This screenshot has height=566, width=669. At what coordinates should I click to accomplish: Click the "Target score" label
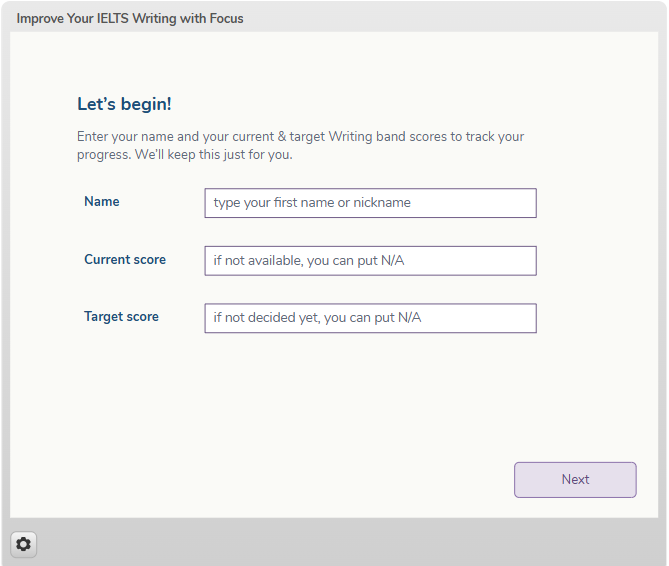[121, 316]
